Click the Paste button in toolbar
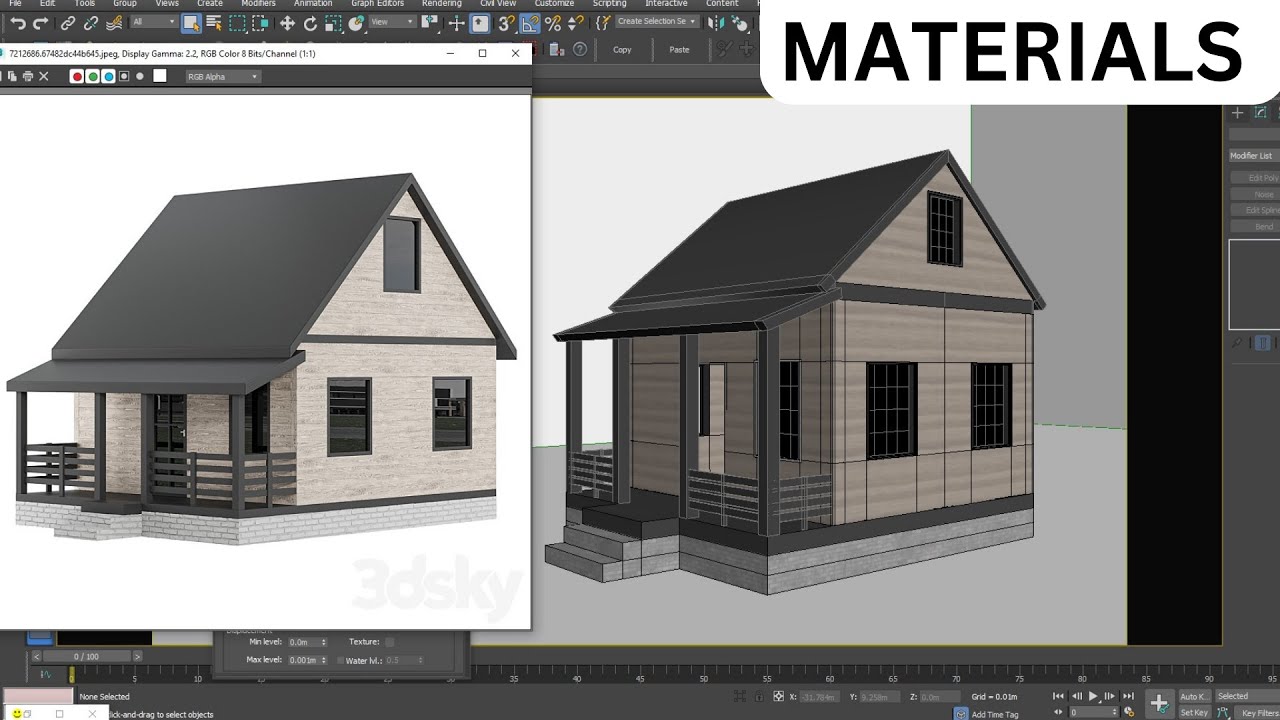 click(x=679, y=50)
